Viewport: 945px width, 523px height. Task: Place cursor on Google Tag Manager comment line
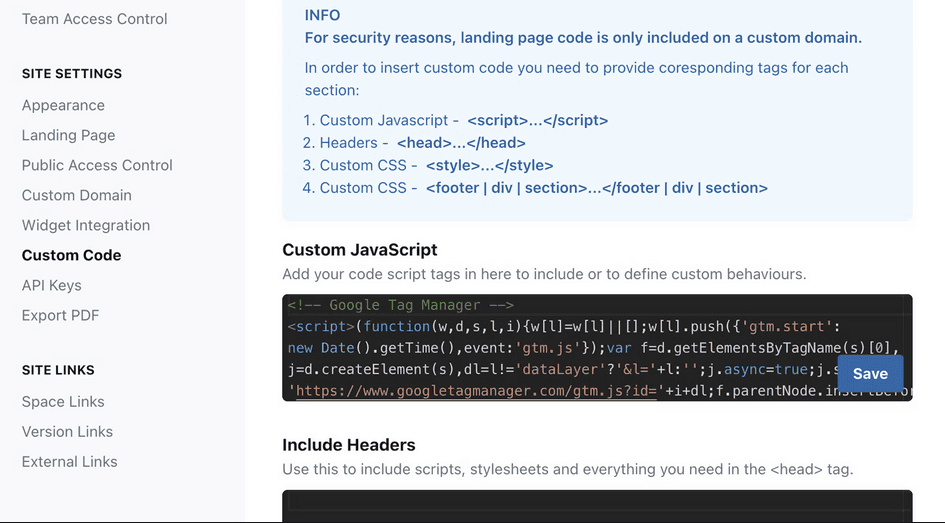tap(400, 305)
